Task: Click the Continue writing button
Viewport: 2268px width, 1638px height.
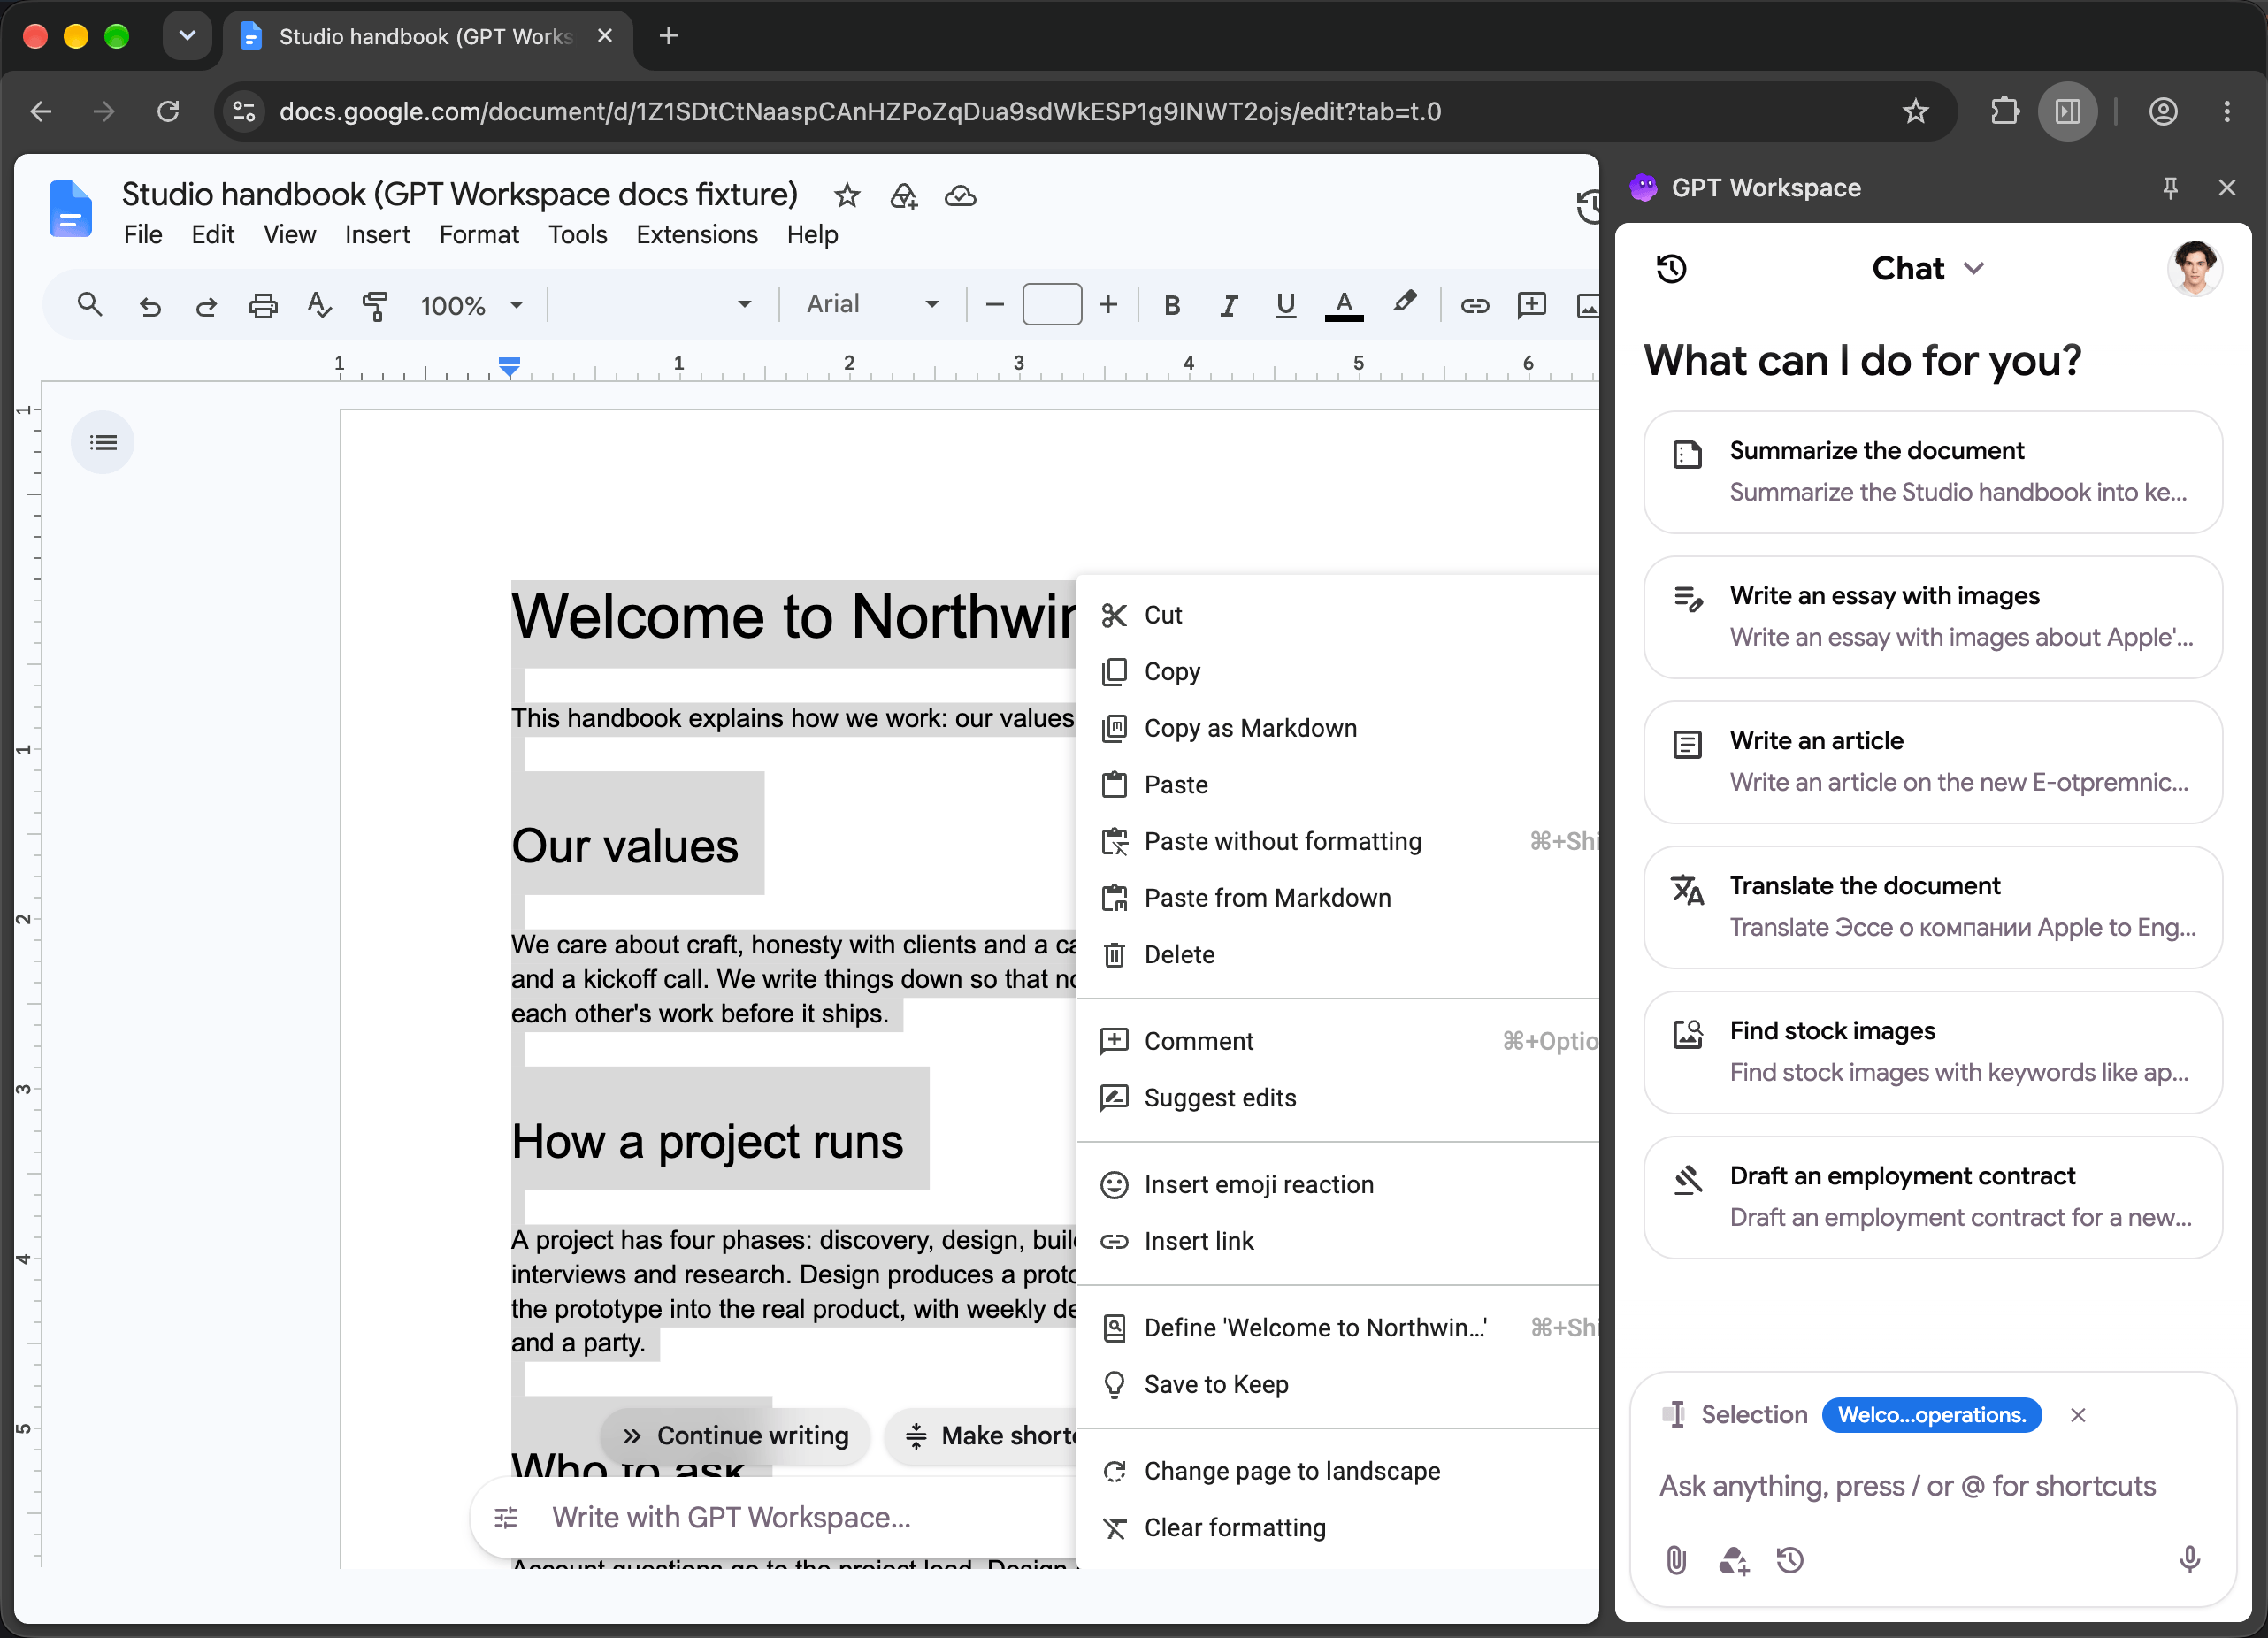Action: [x=735, y=1435]
